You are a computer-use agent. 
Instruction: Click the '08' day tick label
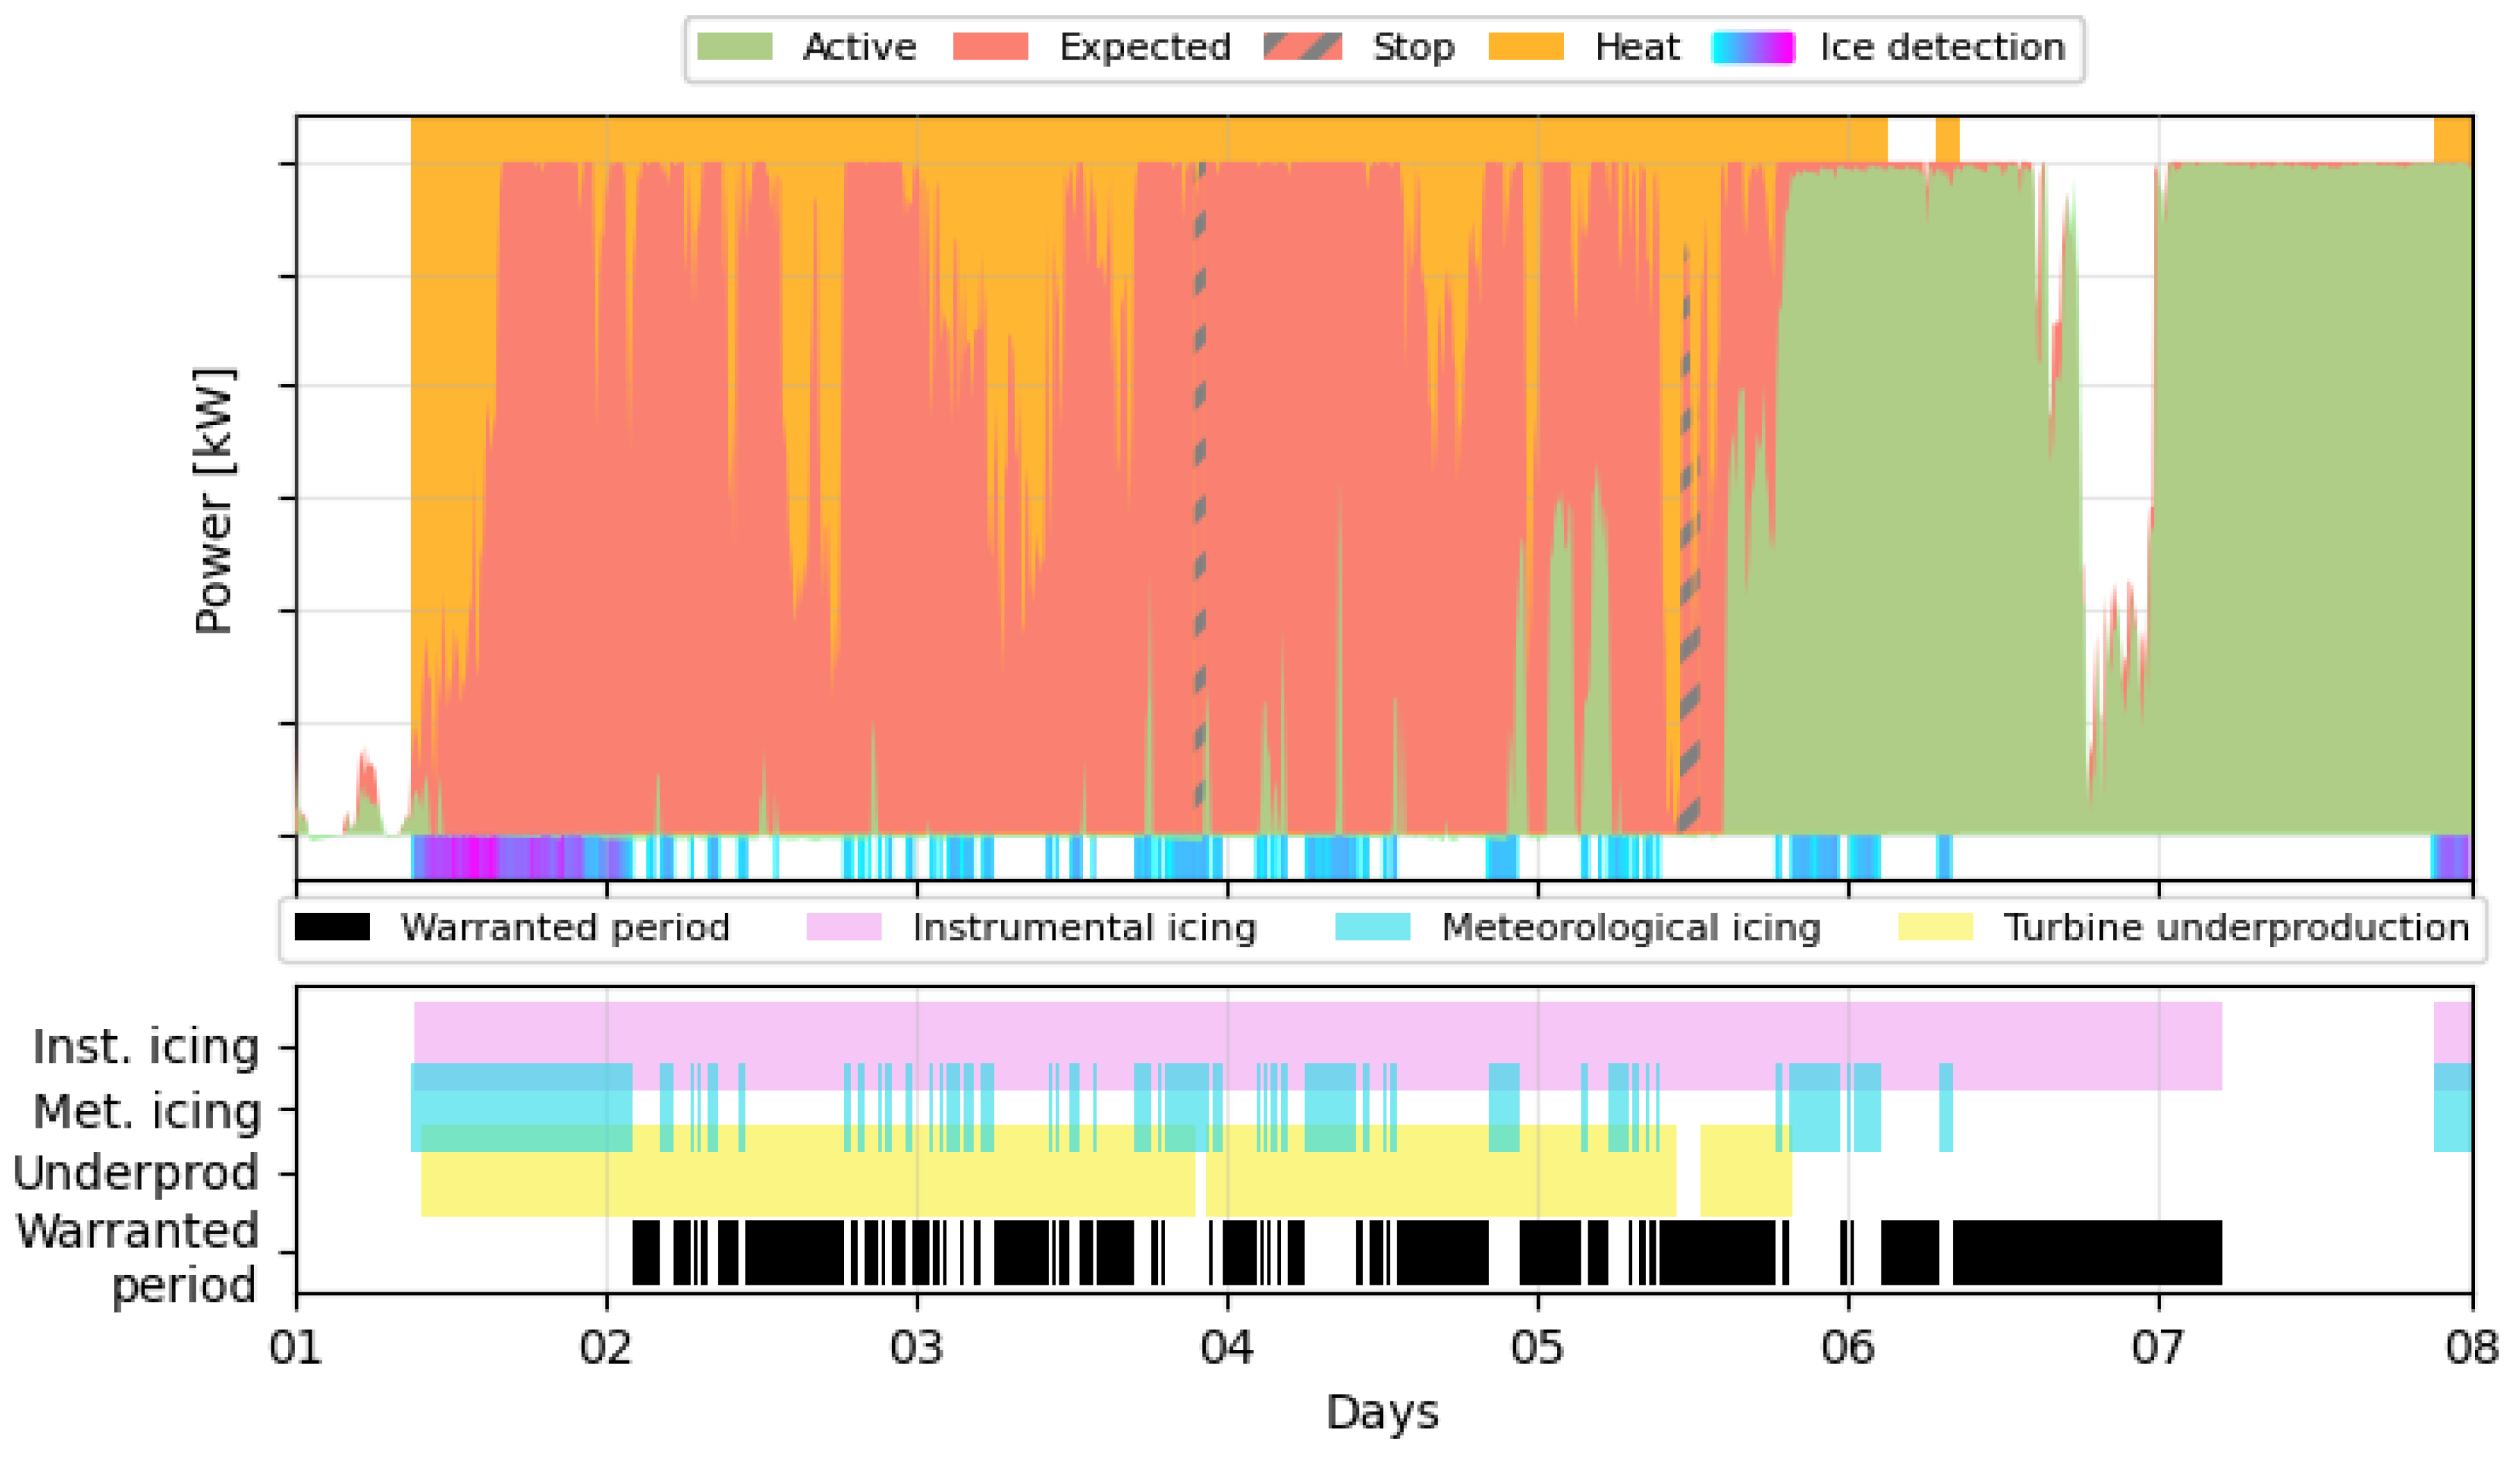coord(2472,1348)
